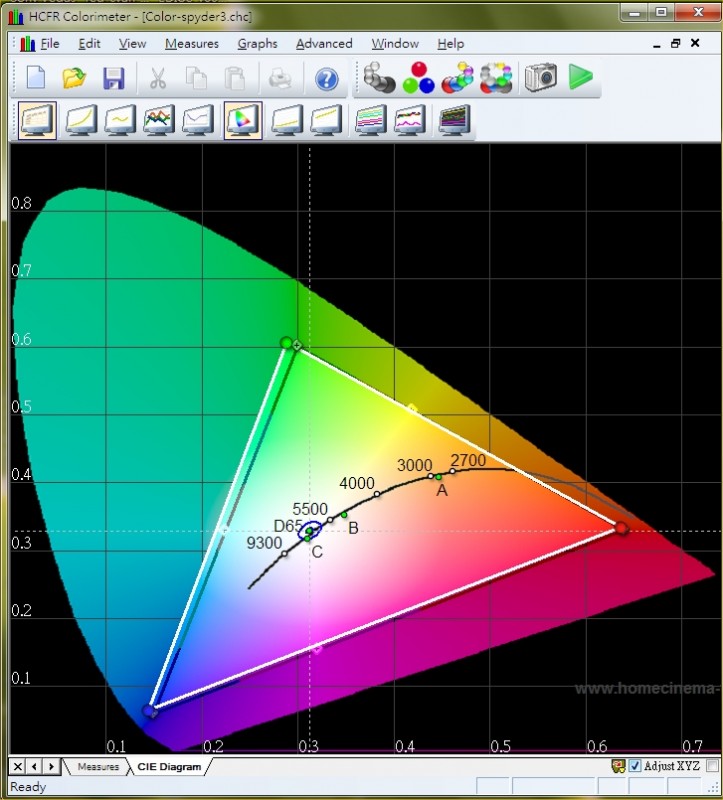This screenshot has height=800, width=723.
Task: Toggle the CIE diagram monitor icon
Action: tap(243, 120)
